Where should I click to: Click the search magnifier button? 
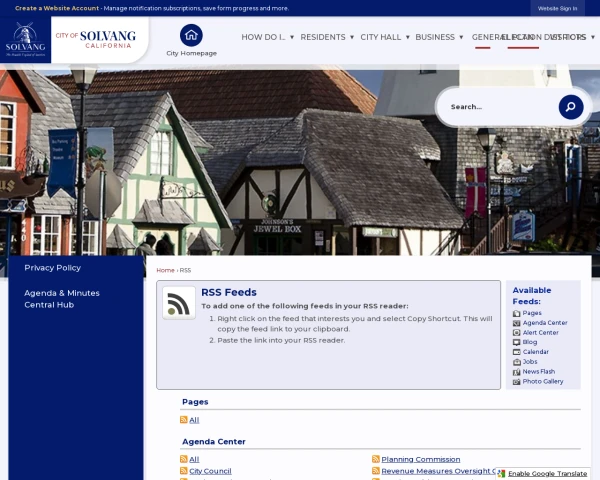click(570, 107)
